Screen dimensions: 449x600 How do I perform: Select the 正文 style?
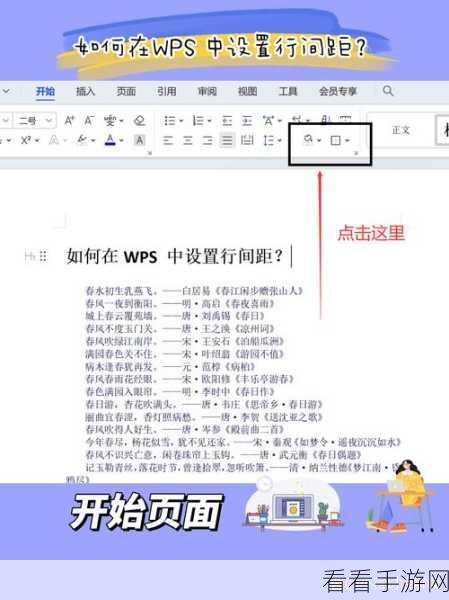(x=401, y=130)
